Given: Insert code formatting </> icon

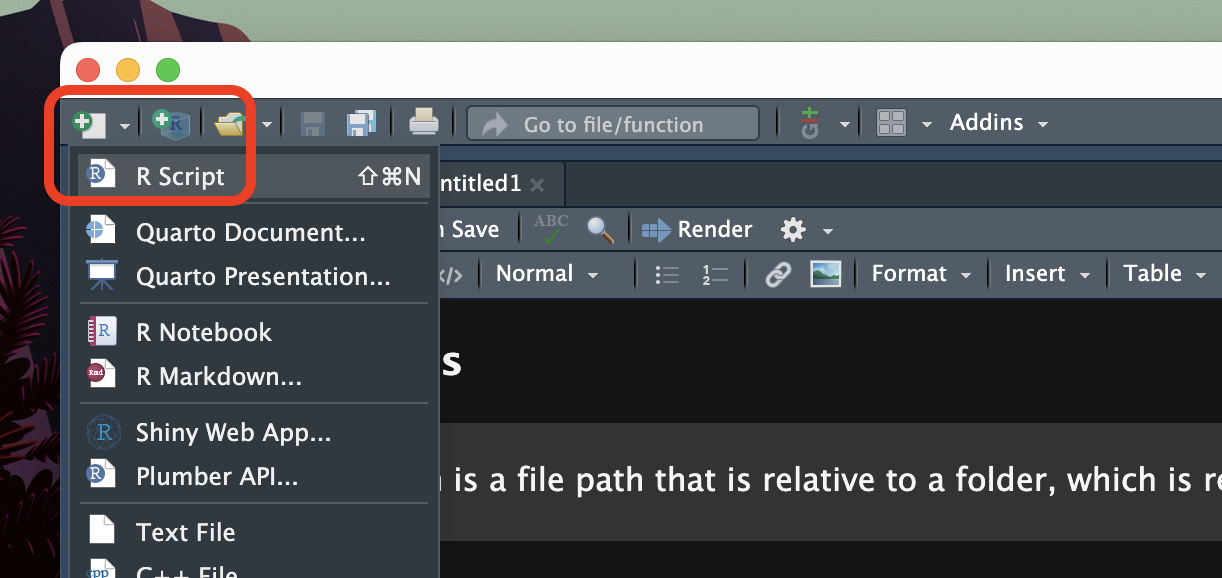Looking at the screenshot, I should [x=451, y=275].
